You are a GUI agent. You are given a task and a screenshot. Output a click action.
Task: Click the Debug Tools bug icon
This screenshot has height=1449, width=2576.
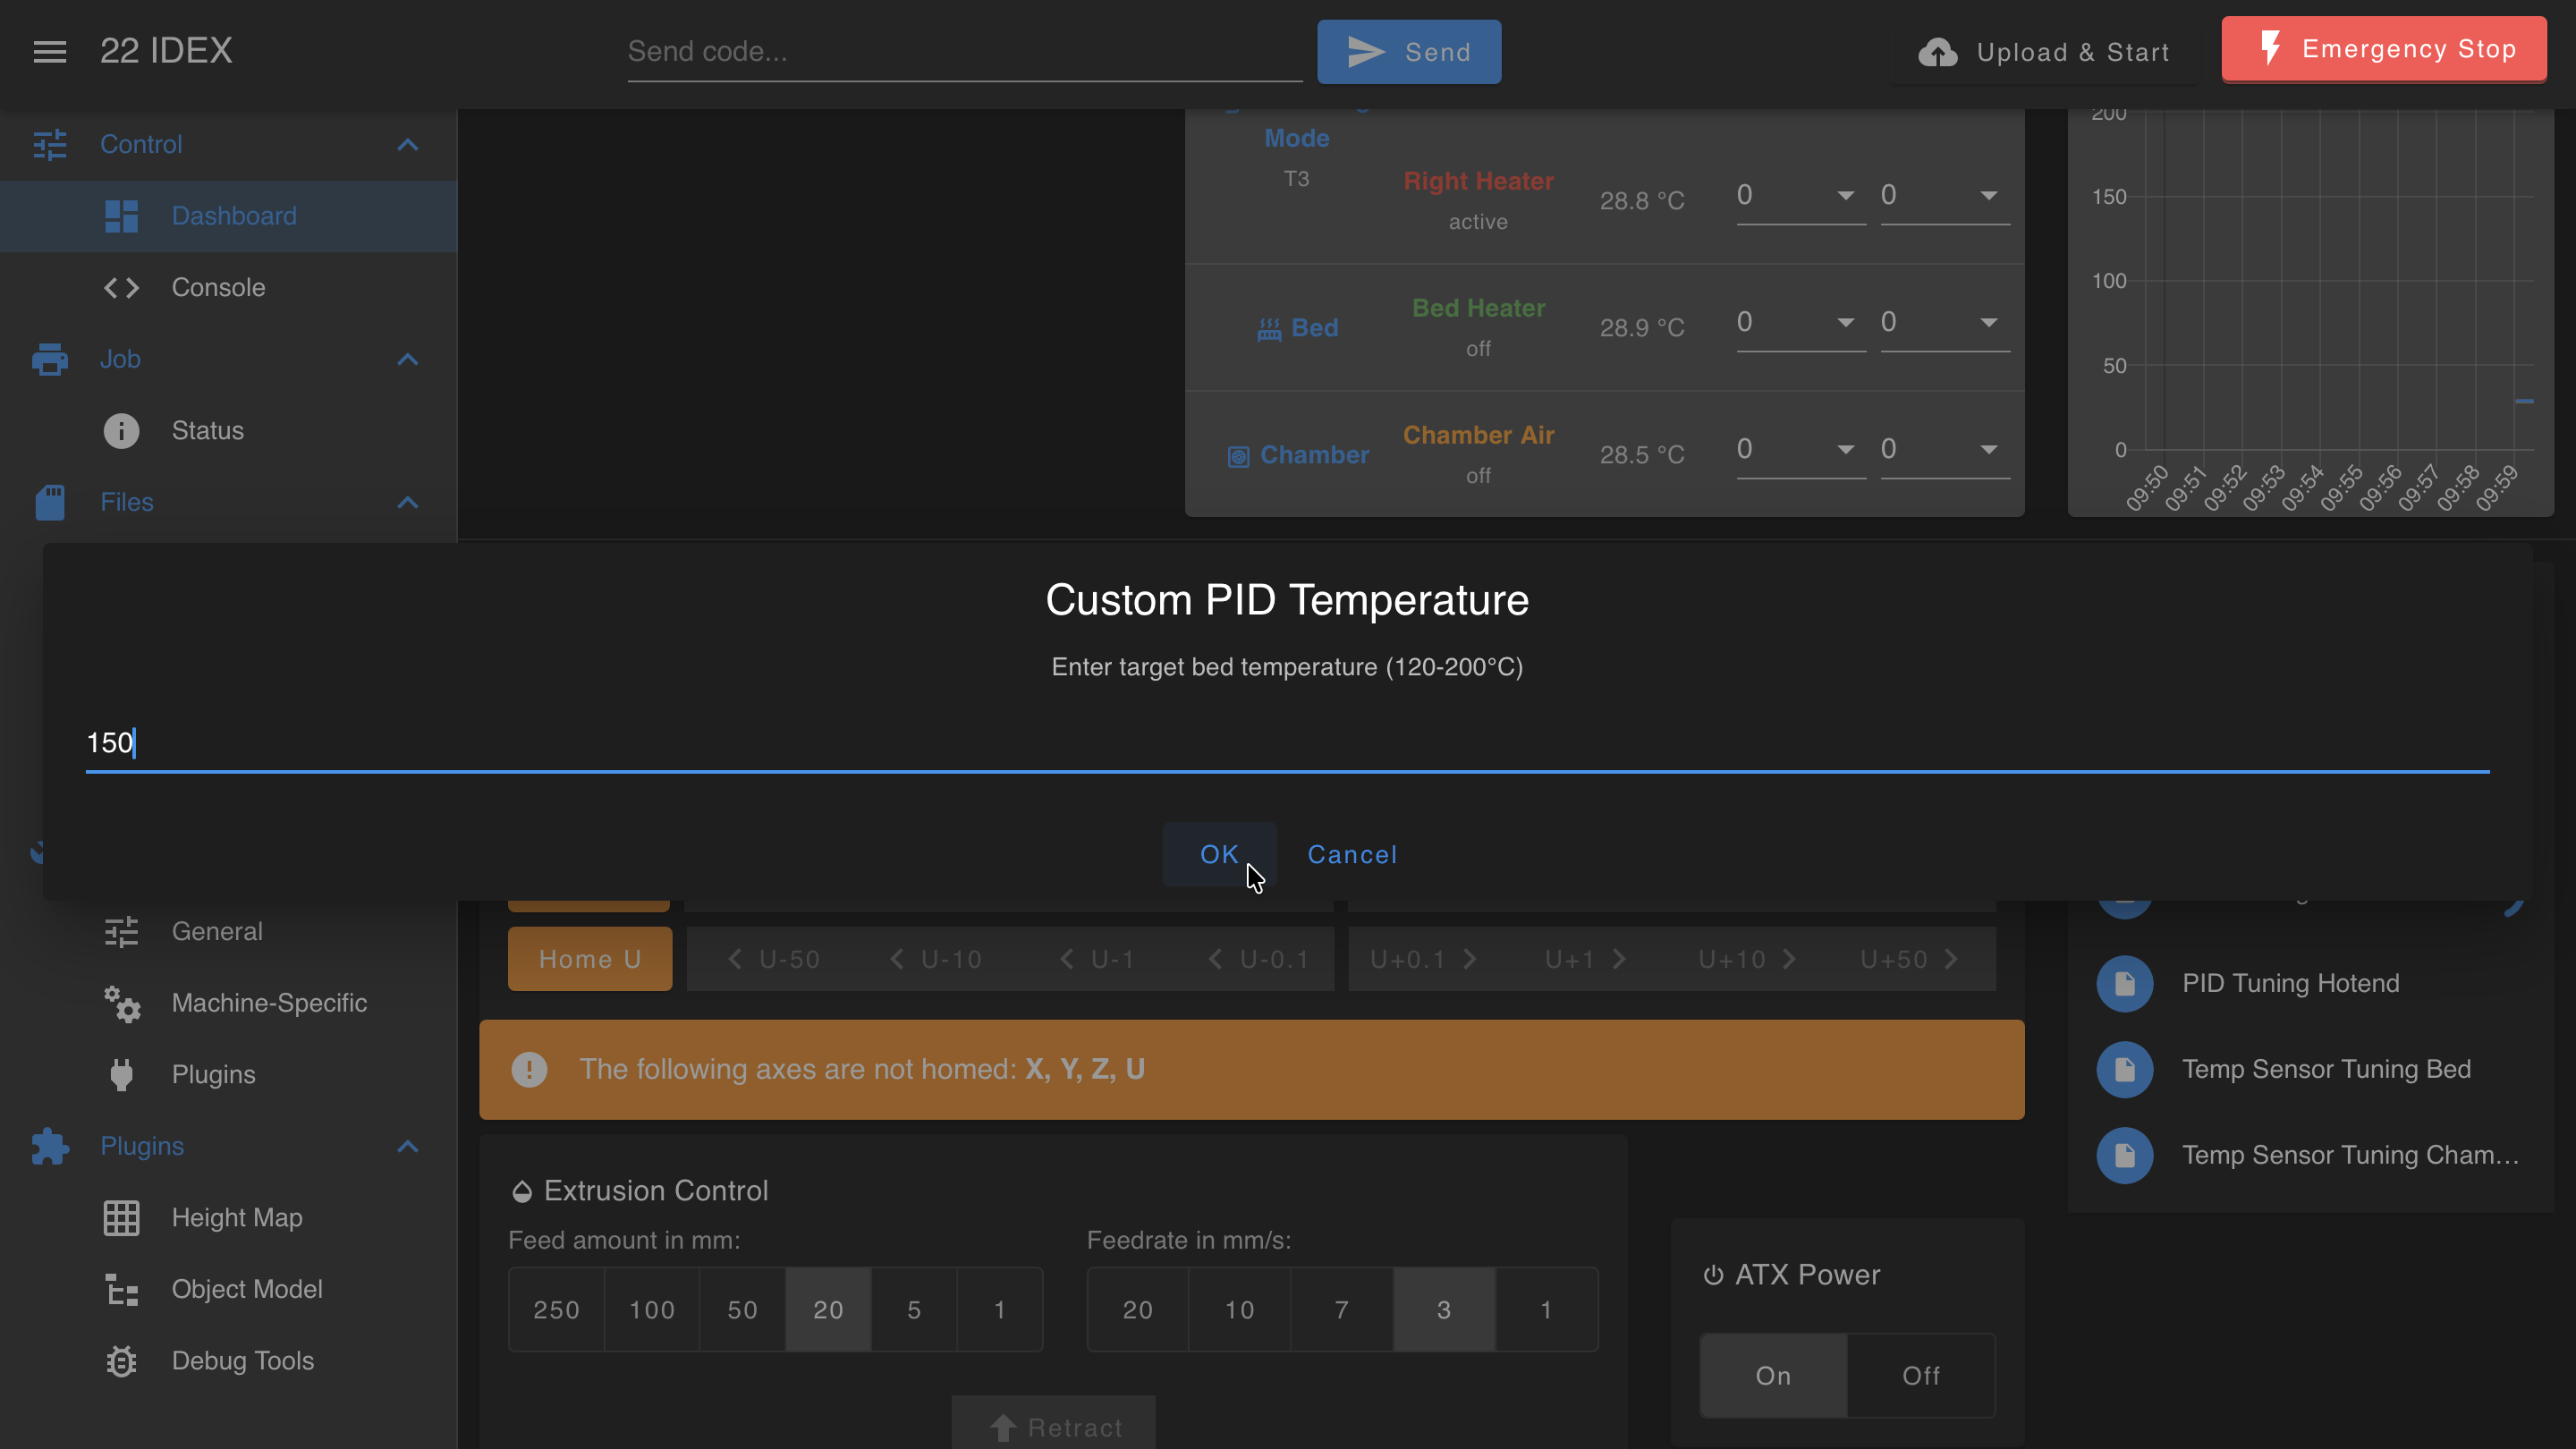point(121,1361)
